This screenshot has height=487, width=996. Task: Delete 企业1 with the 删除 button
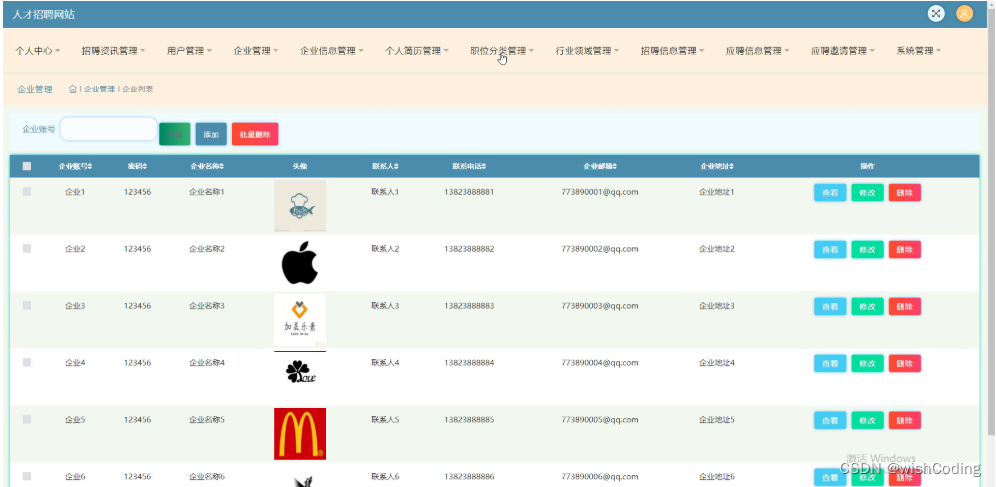pos(905,192)
